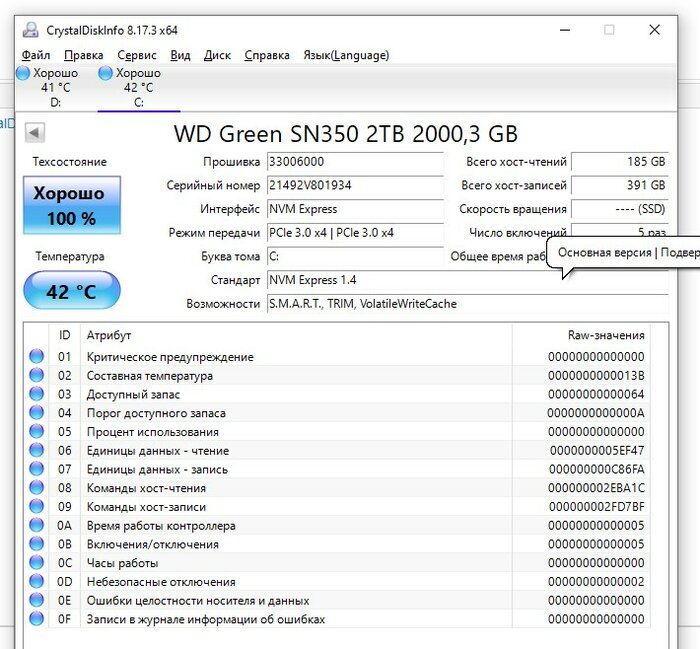The width and height of the screenshot is (700, 649).
Task: Close the CrystalDiskInfo window
Action: pyautogui.click(x=654, y=30)
